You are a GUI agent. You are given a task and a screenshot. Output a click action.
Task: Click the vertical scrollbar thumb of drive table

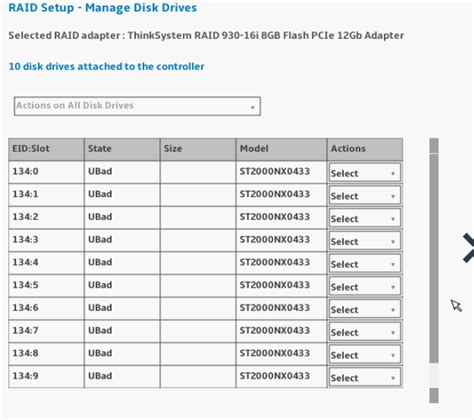pyautogui.click(x=434, y=258)
